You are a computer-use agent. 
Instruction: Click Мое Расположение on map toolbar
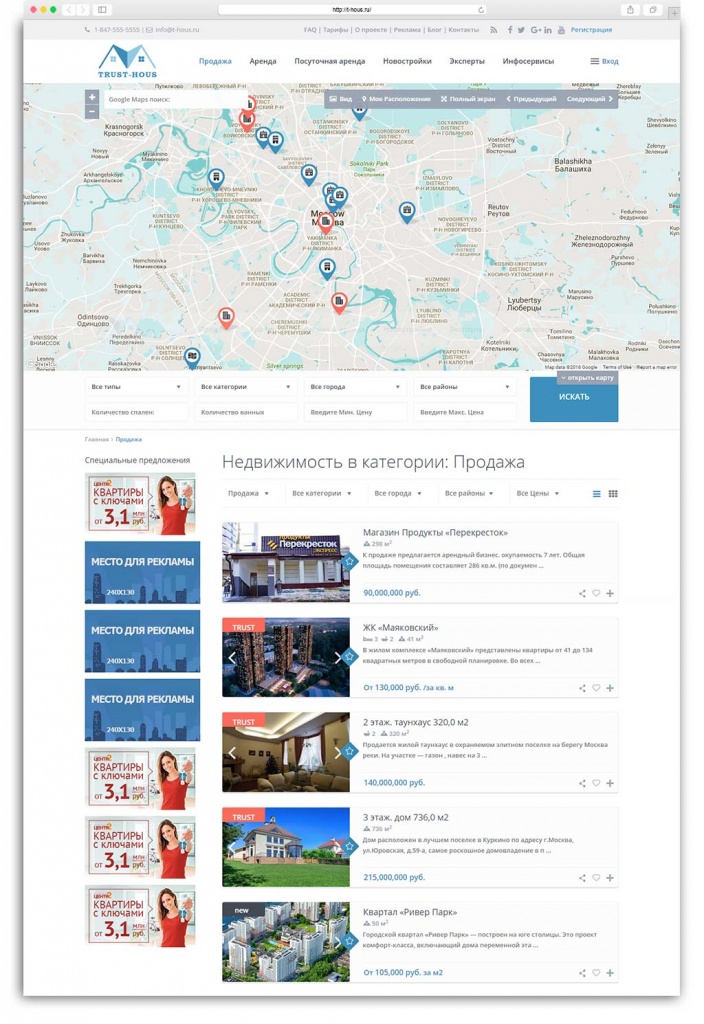pyautogui.click(x=396, y=99)
